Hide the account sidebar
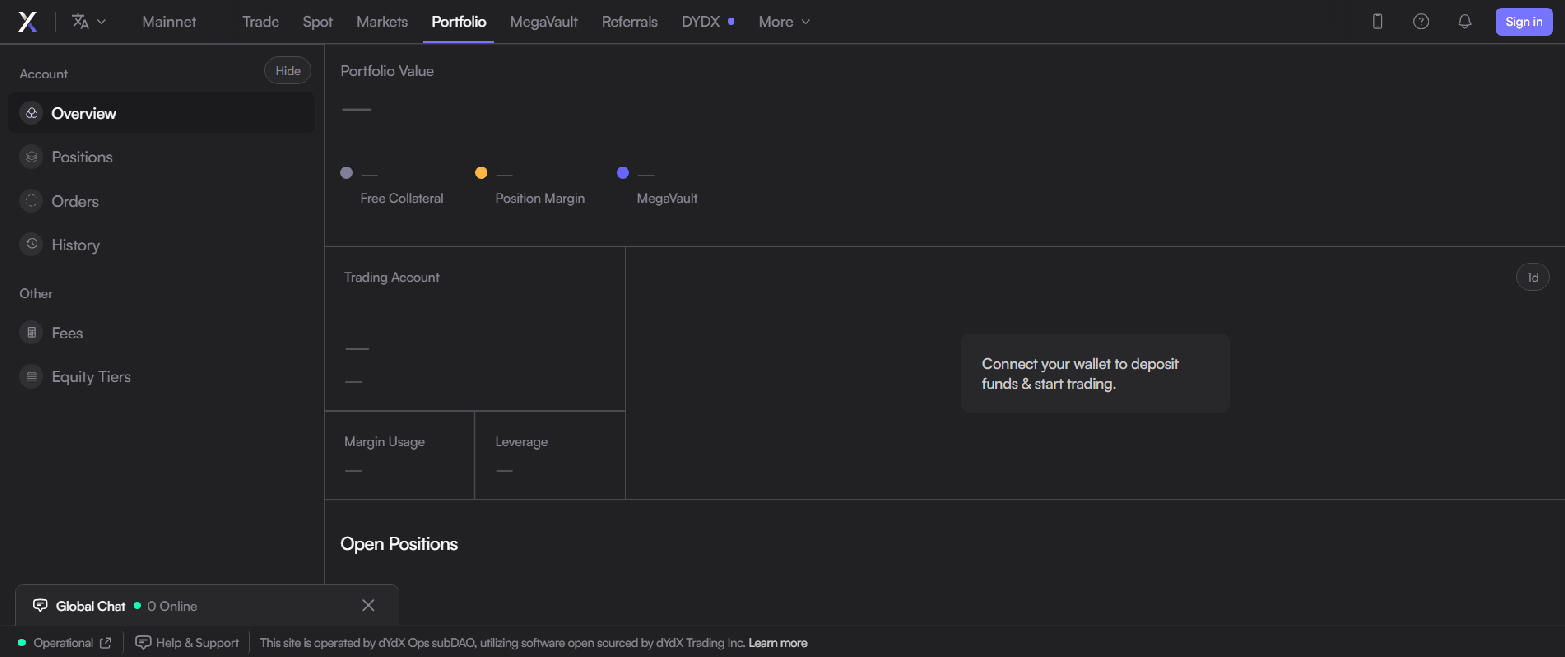The height and width of the screenshot is (657, 1565). tap(288, 71)
